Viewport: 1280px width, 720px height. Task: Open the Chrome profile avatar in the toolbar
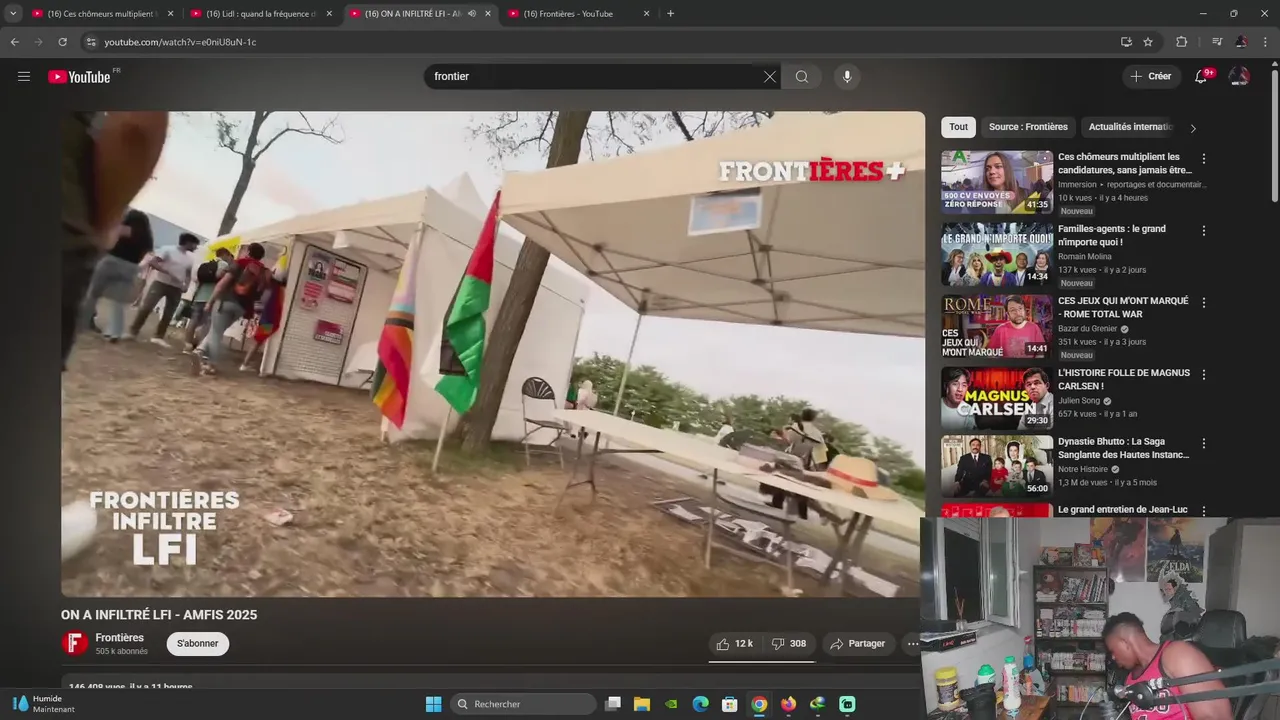(x=1241, y=42)
